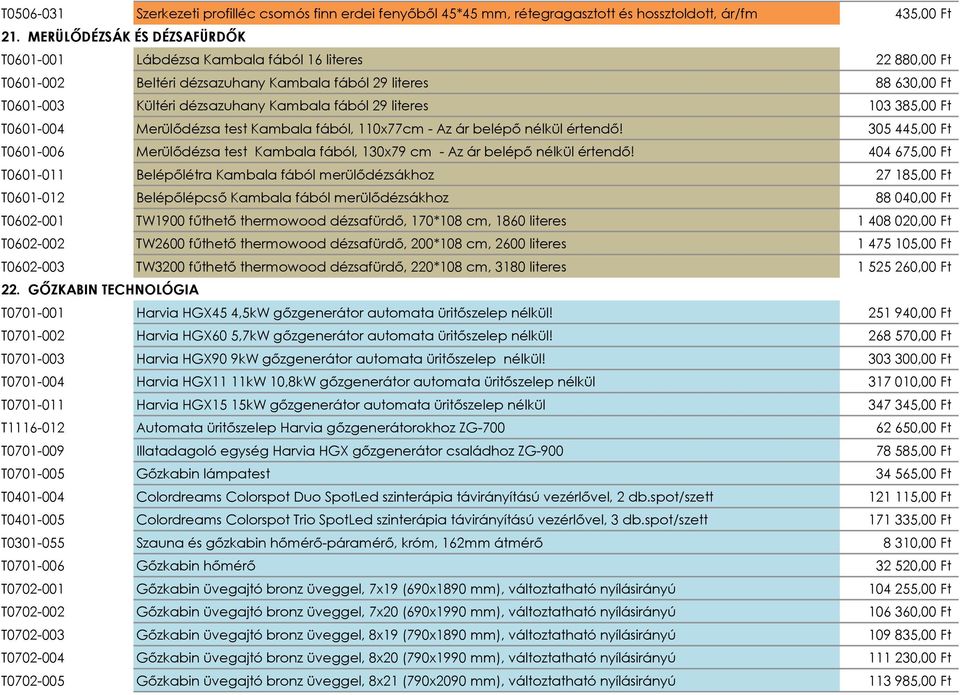Select TW3200 fűthető thermowood dézsafürdő row
Viewport: 960px width, 695px height.
coord(487,266)
